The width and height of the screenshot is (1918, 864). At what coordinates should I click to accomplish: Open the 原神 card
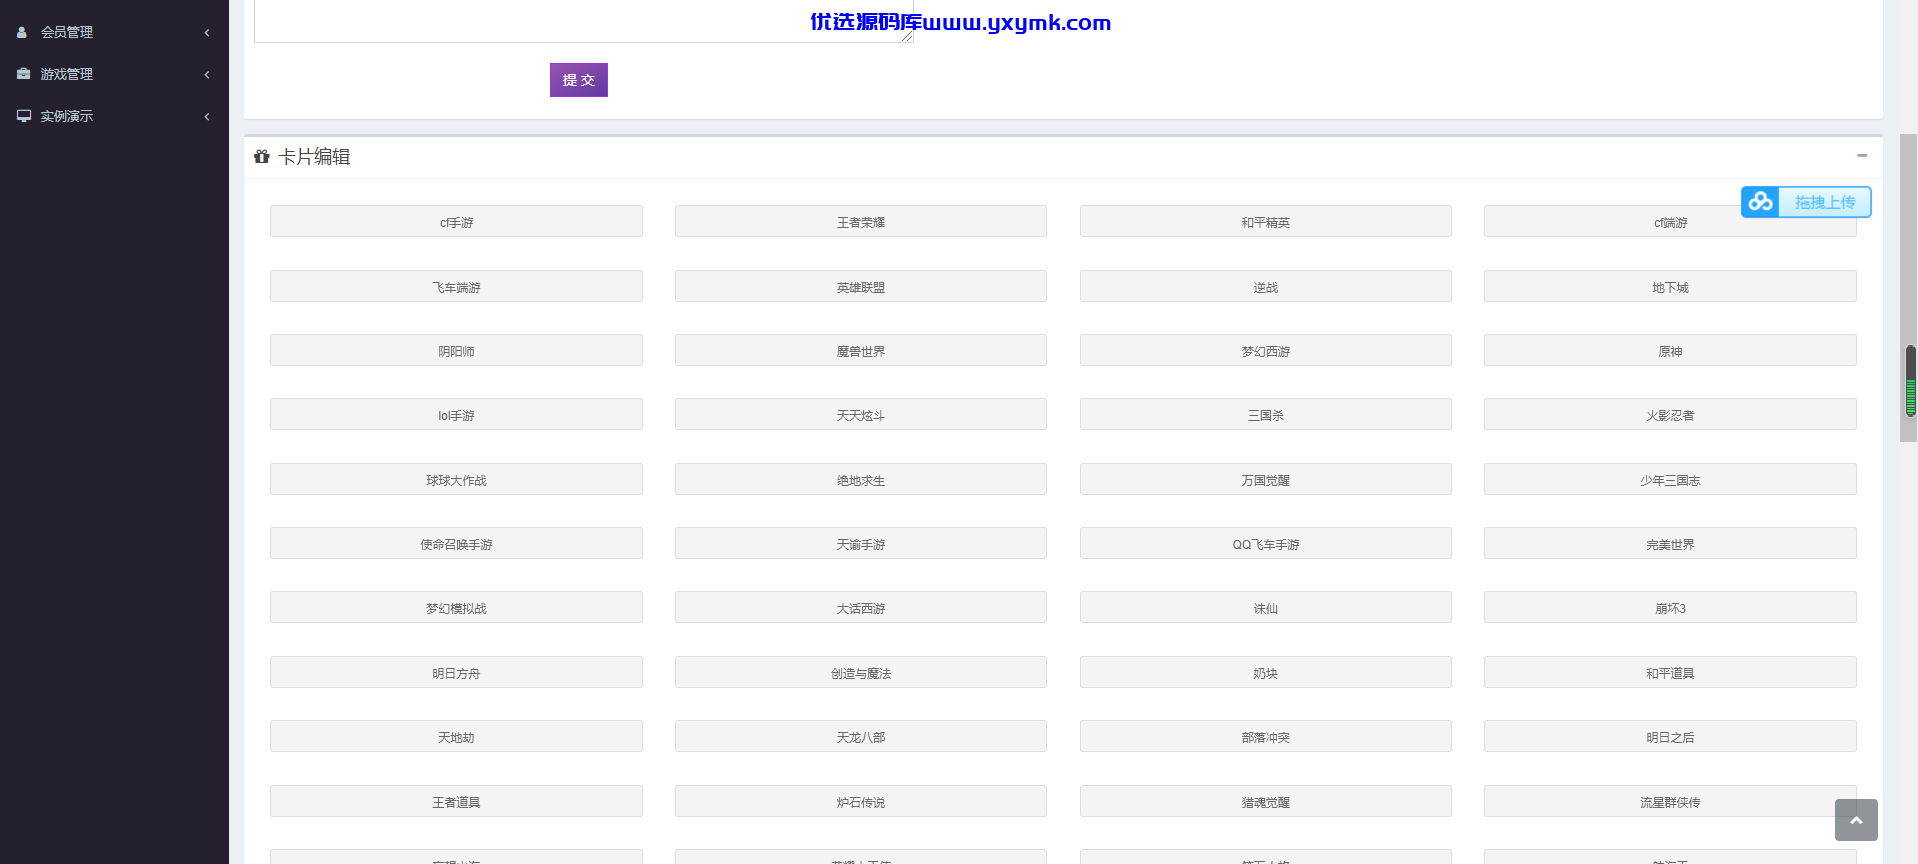point(1670,351)
